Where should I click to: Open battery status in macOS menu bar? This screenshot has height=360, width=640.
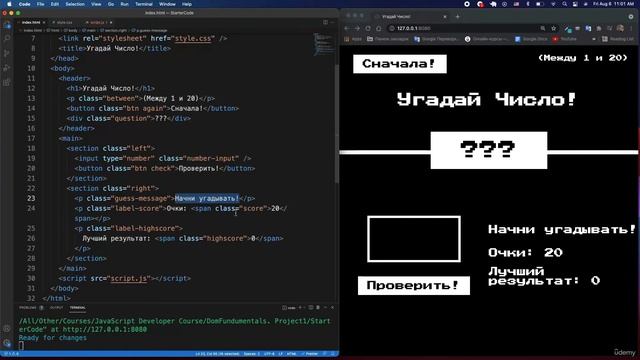coord(540,4)
